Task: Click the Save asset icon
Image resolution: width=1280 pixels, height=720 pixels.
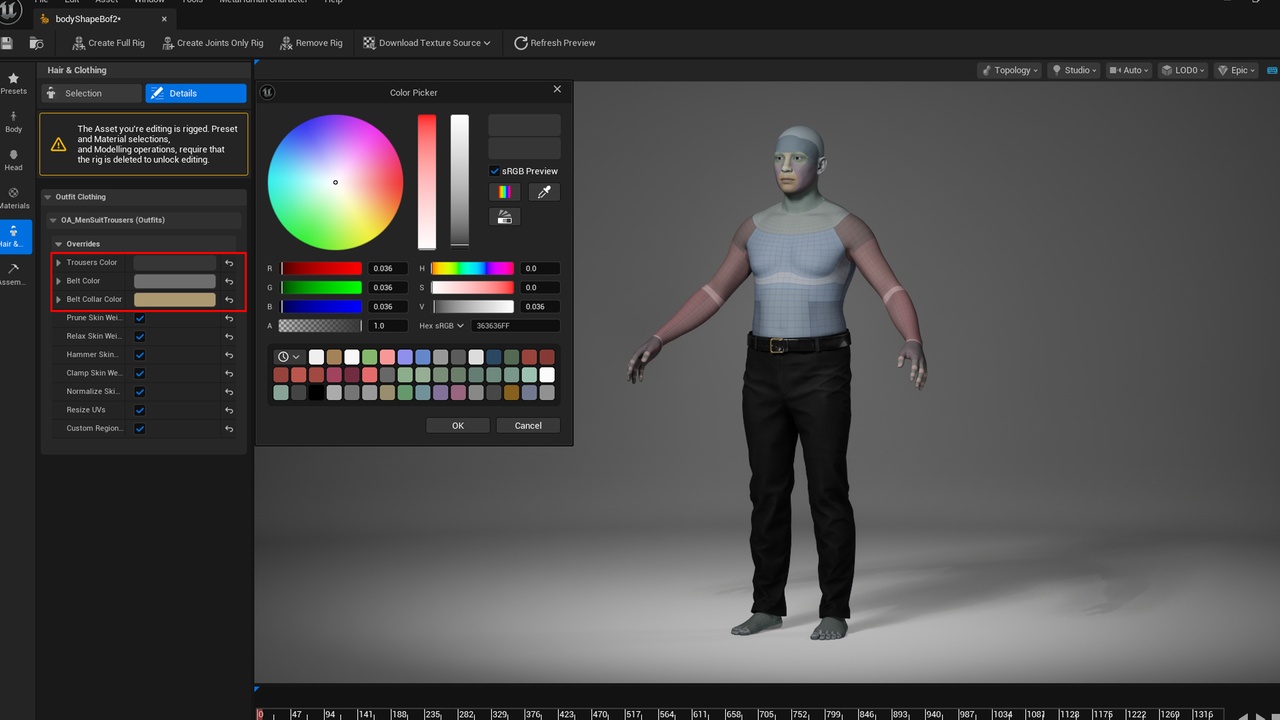Action: [x=7, y=43]
